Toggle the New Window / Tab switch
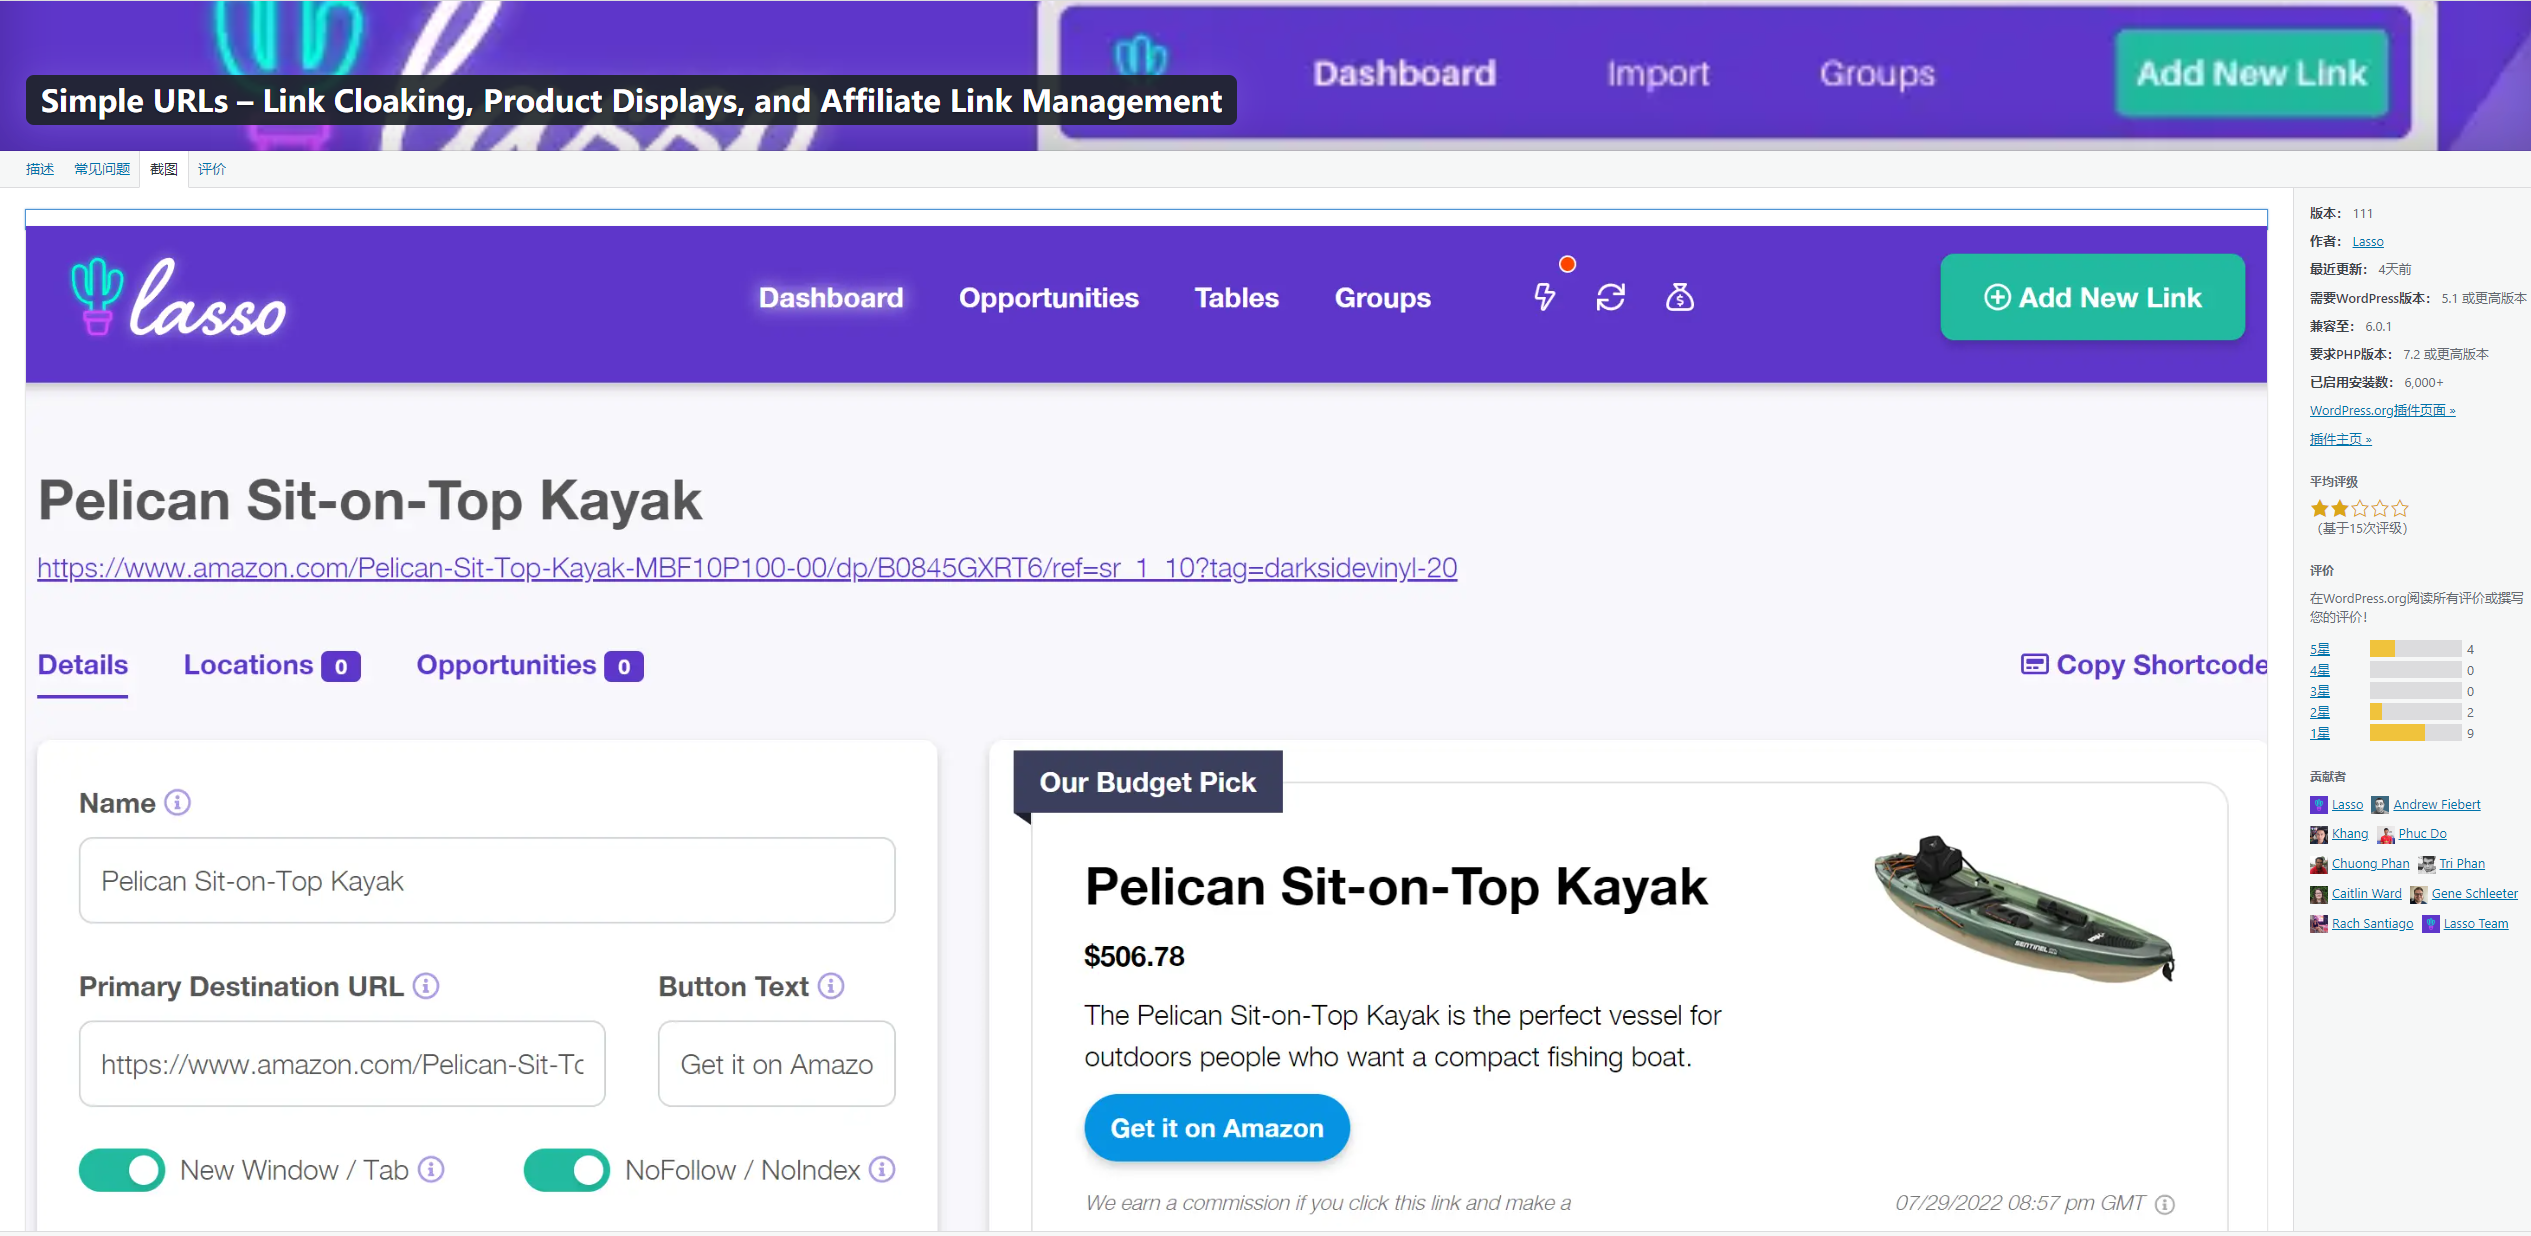The height and width of the screenshot is (1236, 2531). tap(122, 1169)
